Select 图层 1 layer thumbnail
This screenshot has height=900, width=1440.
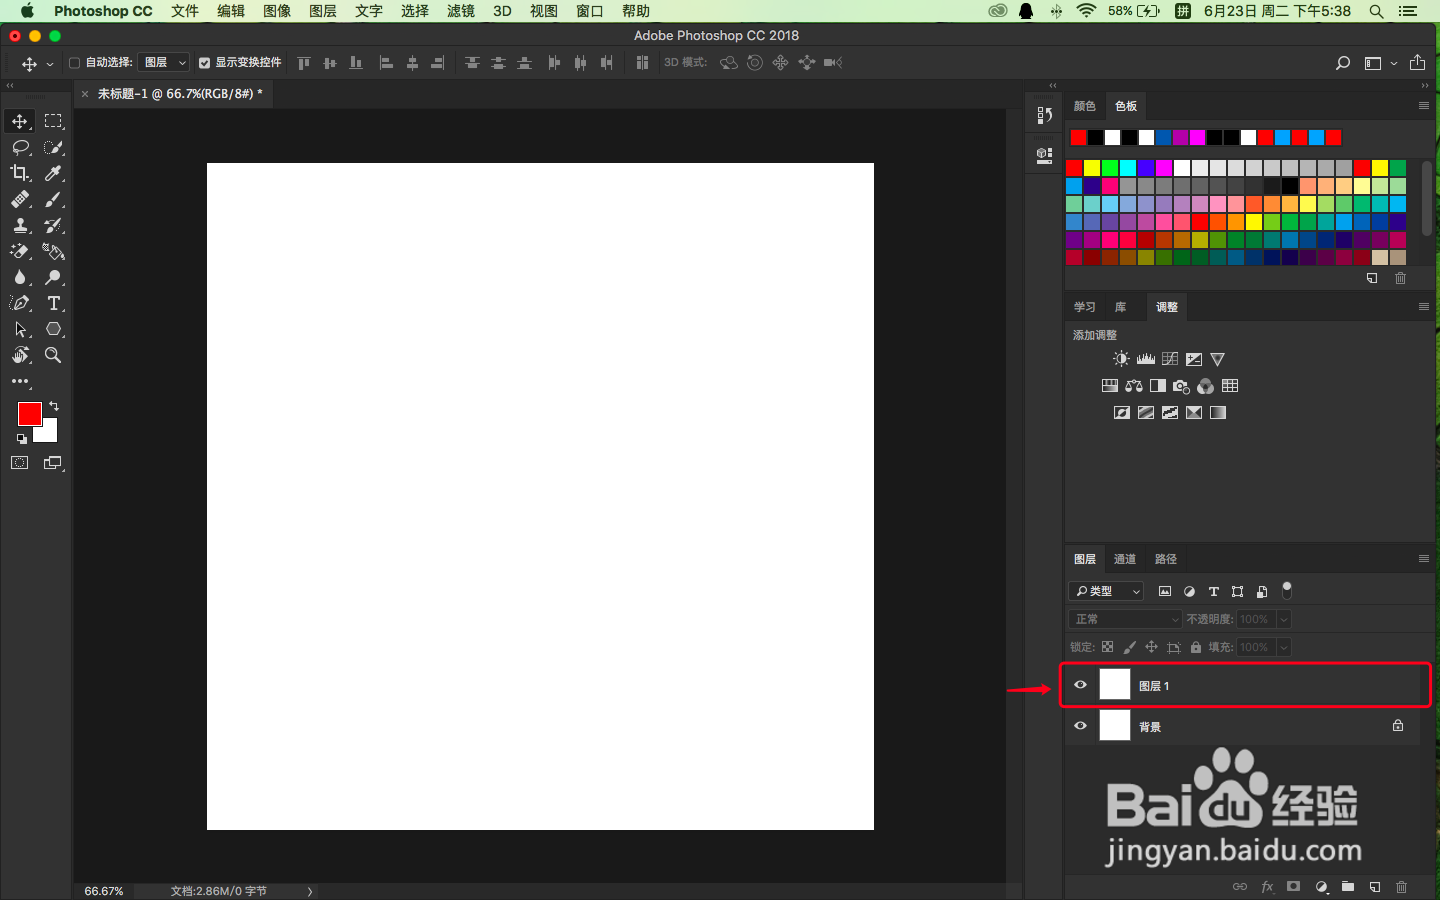[x=1115, y=684]
